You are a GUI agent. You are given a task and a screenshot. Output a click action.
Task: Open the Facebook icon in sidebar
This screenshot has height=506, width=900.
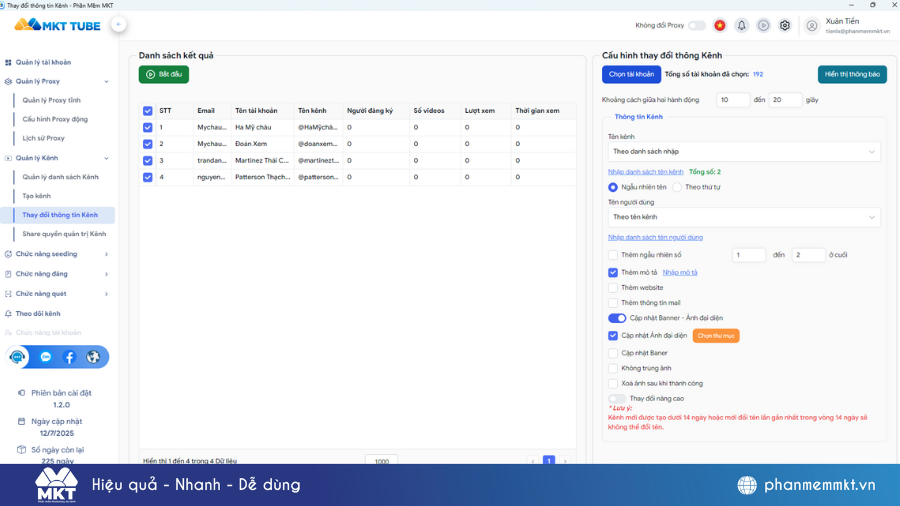tap(69, 357)
